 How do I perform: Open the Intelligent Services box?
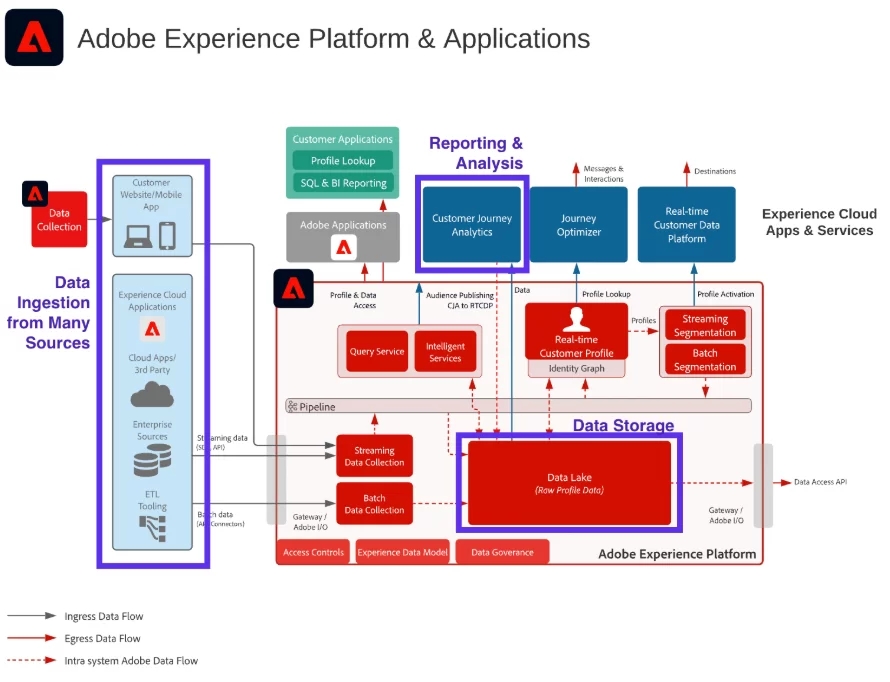(445, 351)
